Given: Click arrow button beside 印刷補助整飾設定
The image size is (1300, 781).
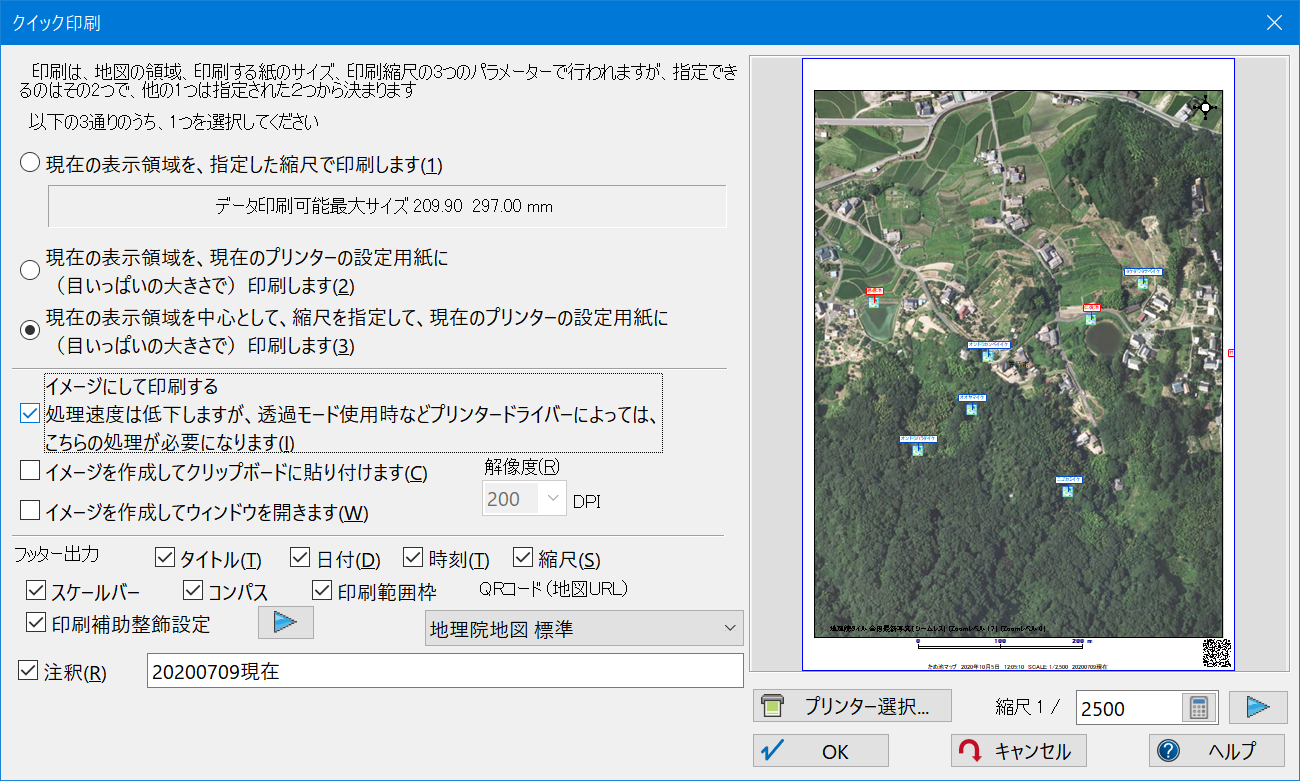Looking at the screenshot, I should [285, 622].
